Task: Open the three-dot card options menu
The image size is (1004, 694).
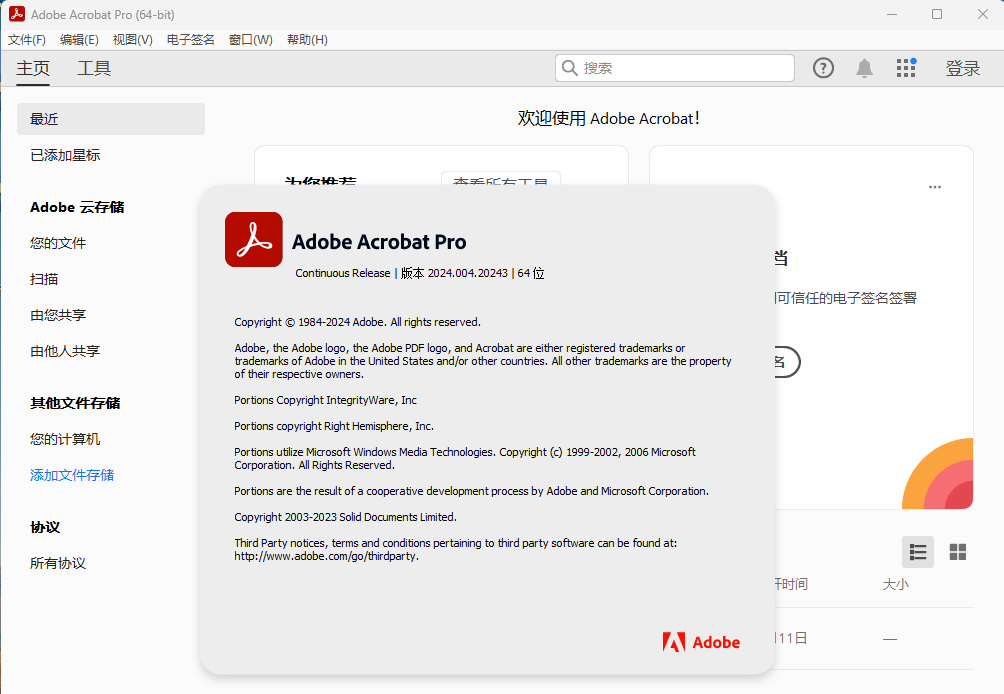Action: pos(935,187)
